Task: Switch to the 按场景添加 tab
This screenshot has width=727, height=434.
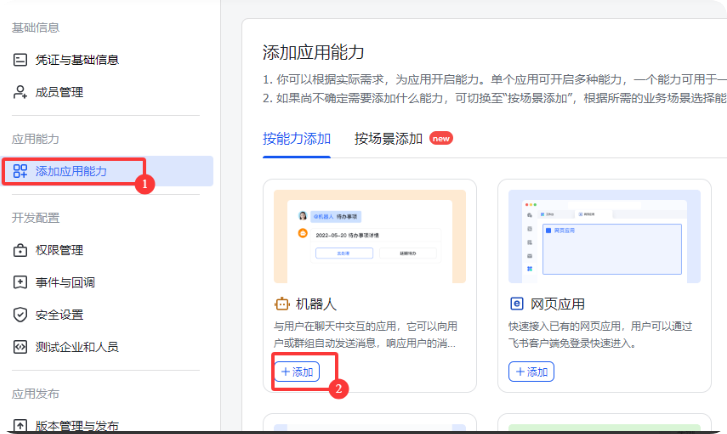Action: [x=388, y=139]
